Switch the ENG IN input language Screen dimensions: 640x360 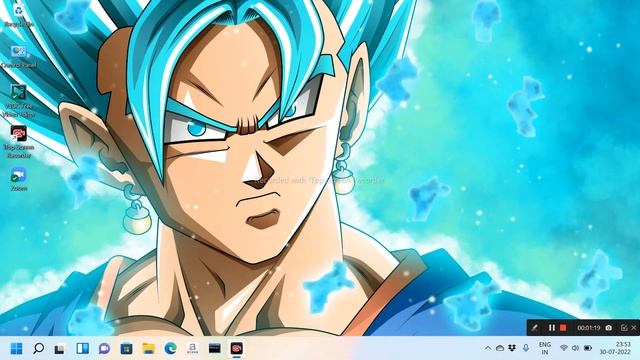point(545,348)
